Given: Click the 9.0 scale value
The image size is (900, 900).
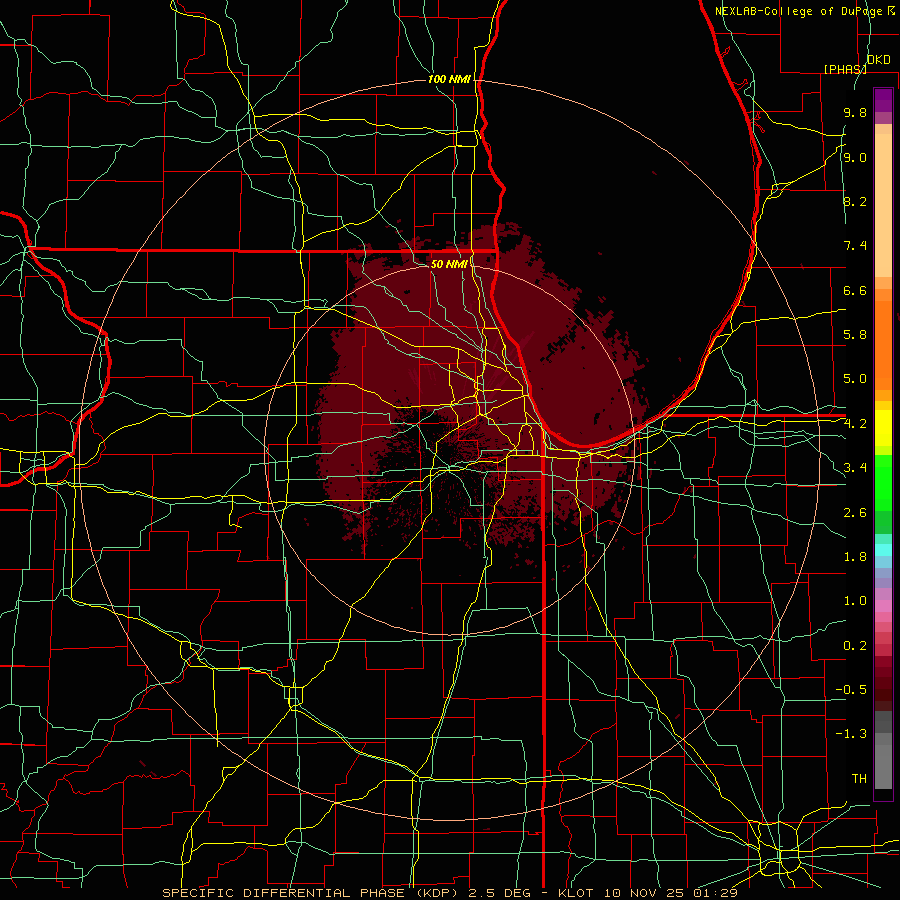Looking at the screenshot, I should coord(855,157).
